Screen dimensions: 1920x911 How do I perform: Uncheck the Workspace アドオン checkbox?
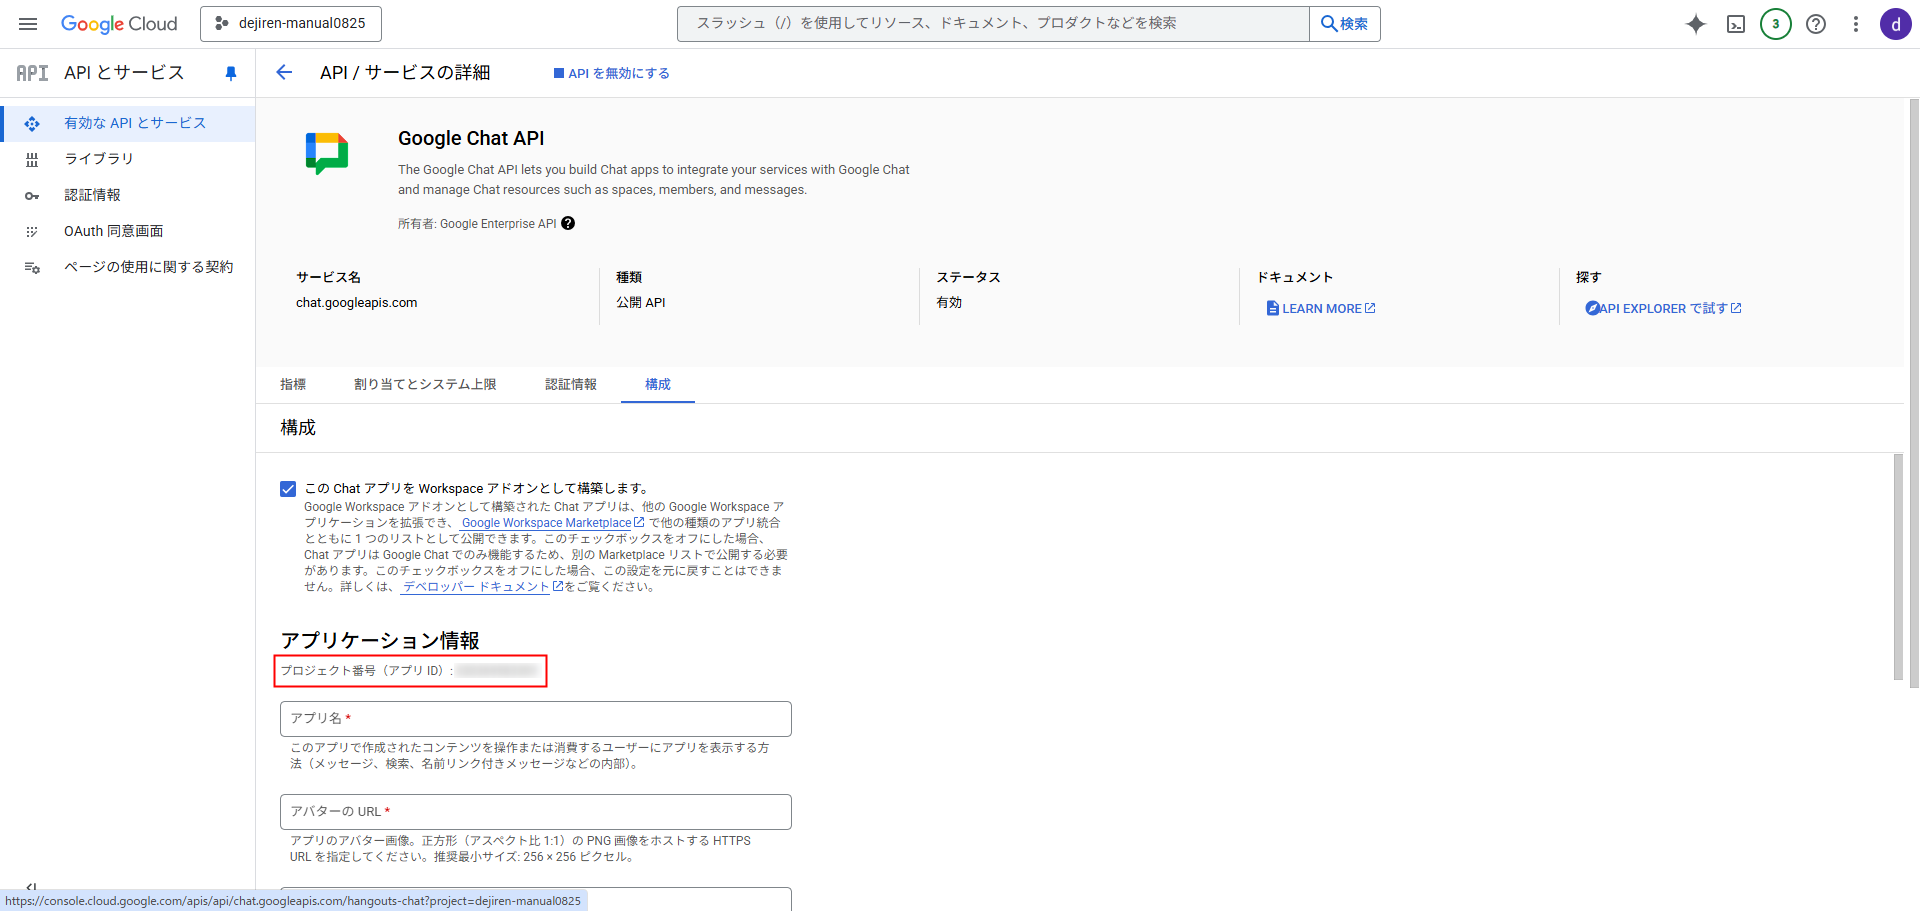click(x=288, y=489)
